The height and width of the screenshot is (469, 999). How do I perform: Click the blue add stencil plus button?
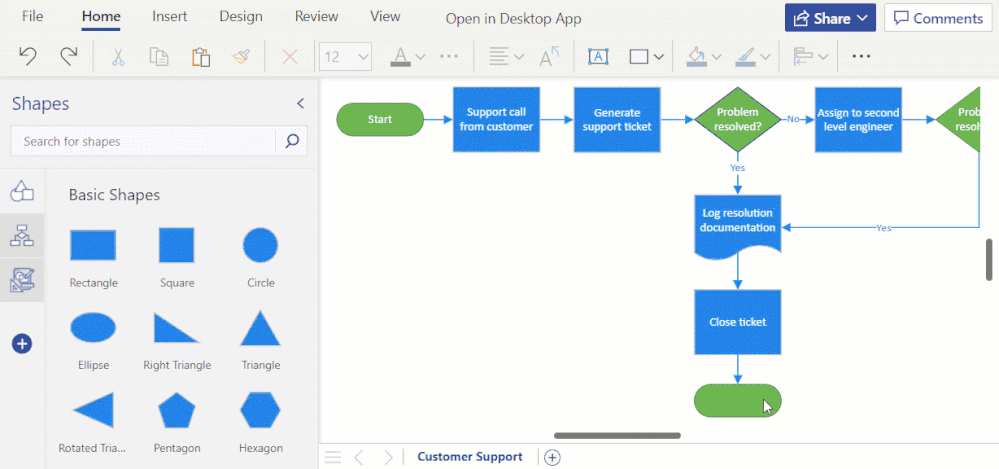tap(22, 344)
